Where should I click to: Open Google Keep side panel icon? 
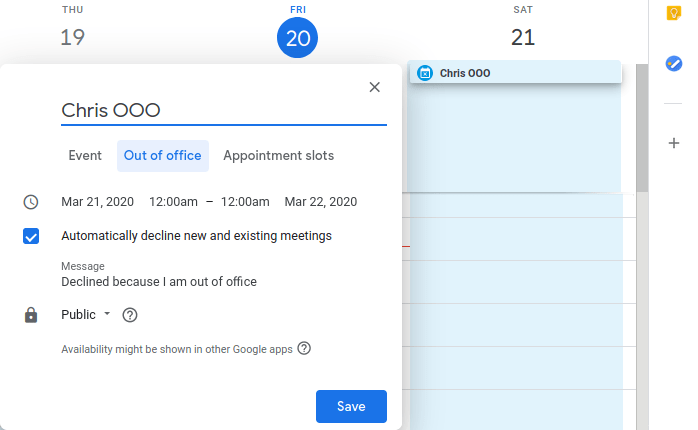coord(674,13)
